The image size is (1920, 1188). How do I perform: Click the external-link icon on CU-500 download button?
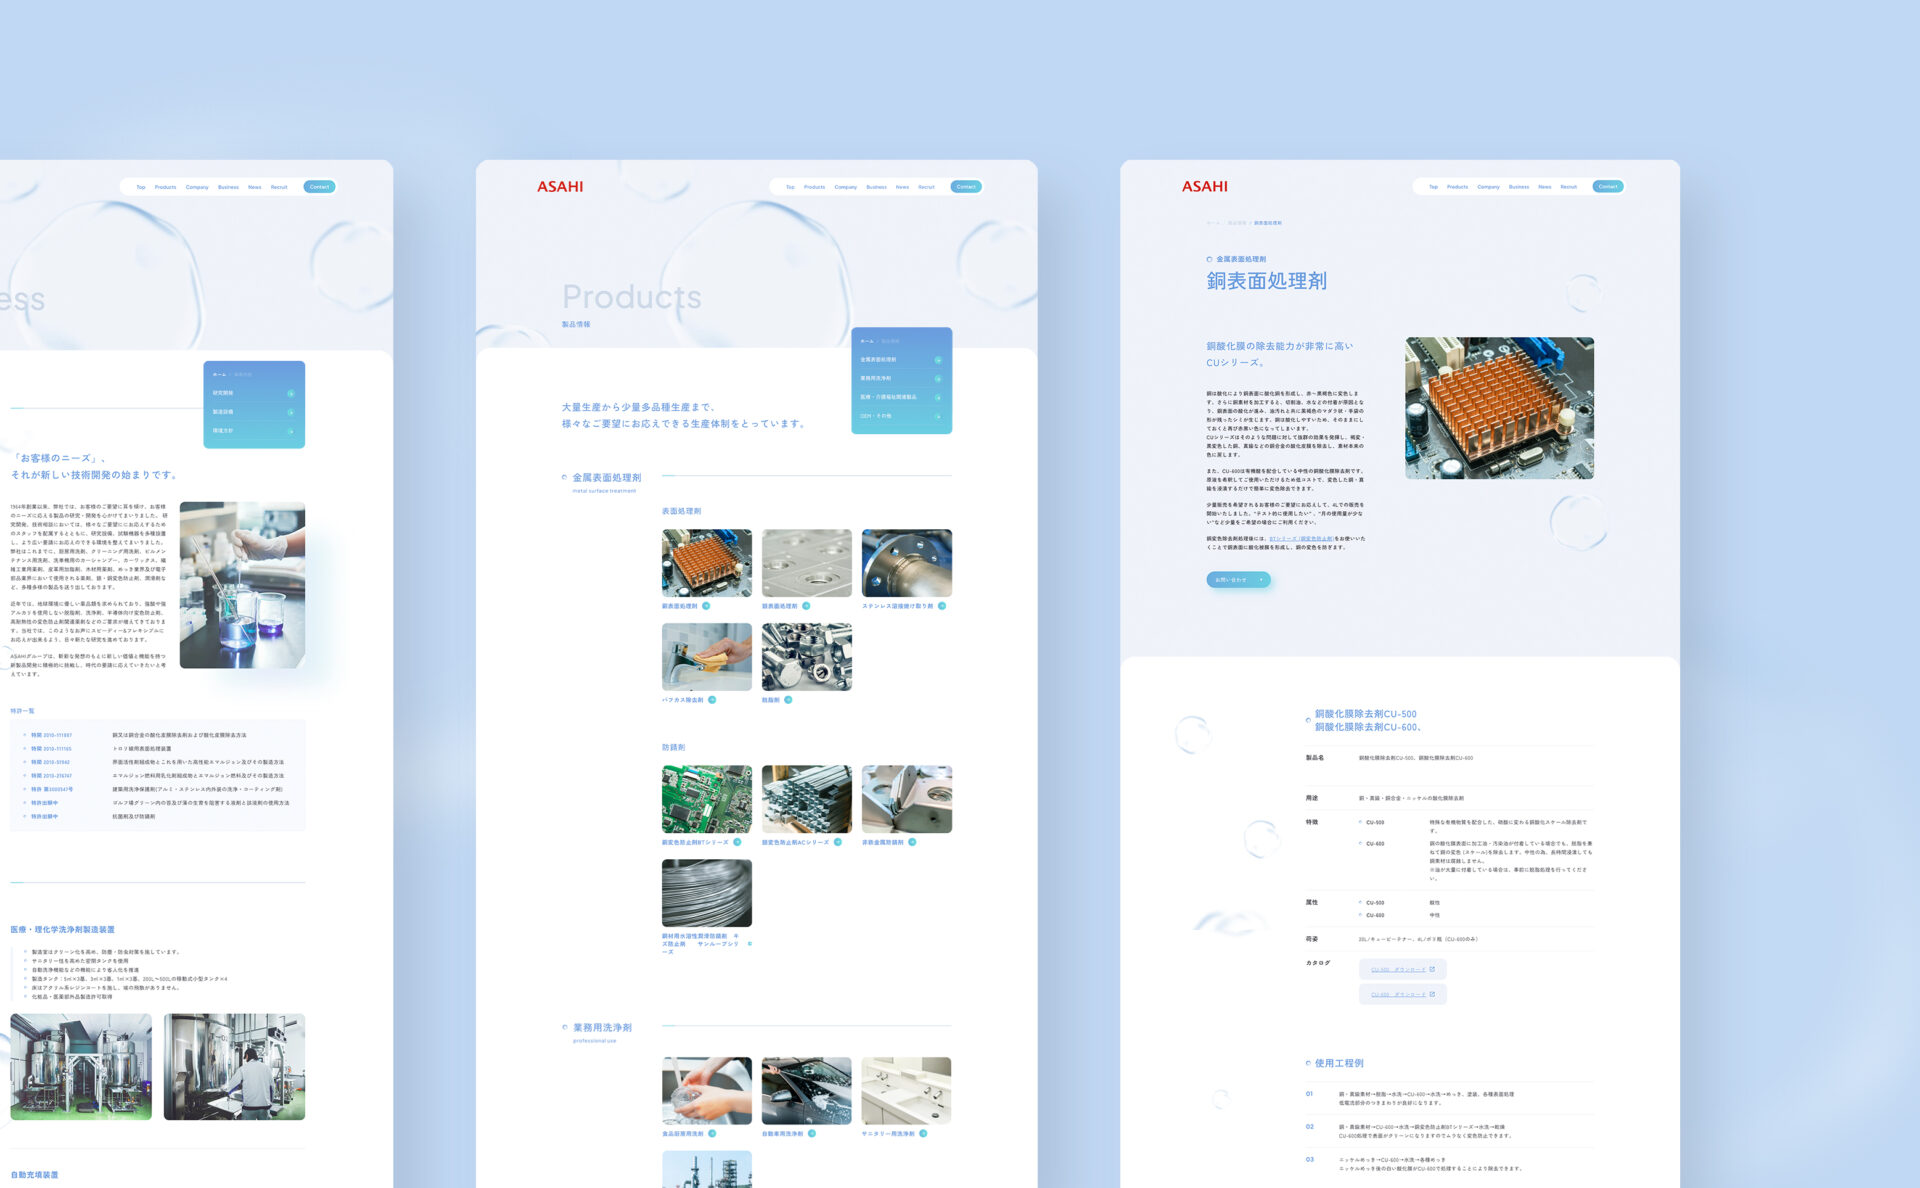click(x=1433, y=970)
